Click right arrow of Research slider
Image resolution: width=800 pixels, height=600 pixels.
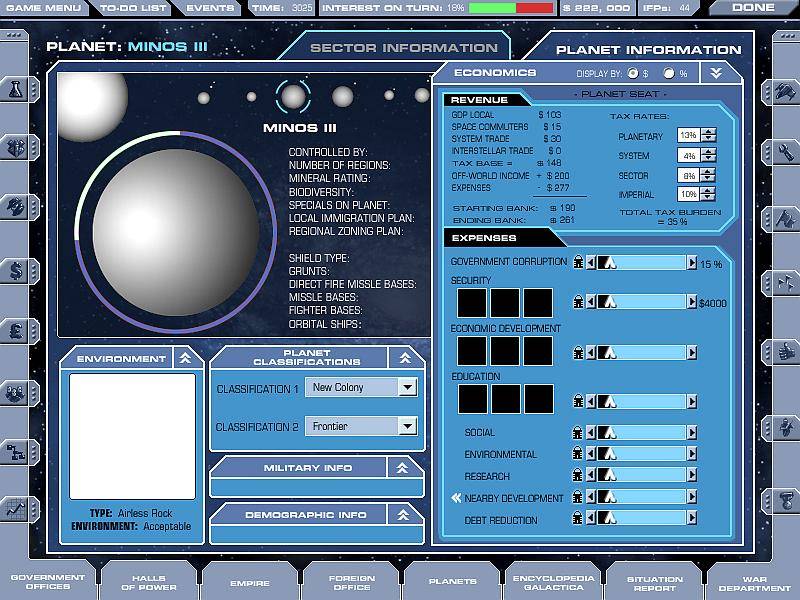[x=691, y=475]
